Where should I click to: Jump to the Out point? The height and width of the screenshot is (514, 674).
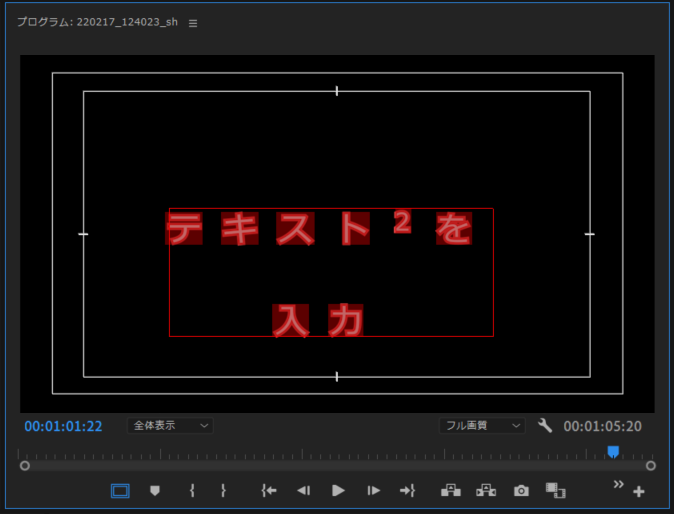coord(407,490)
